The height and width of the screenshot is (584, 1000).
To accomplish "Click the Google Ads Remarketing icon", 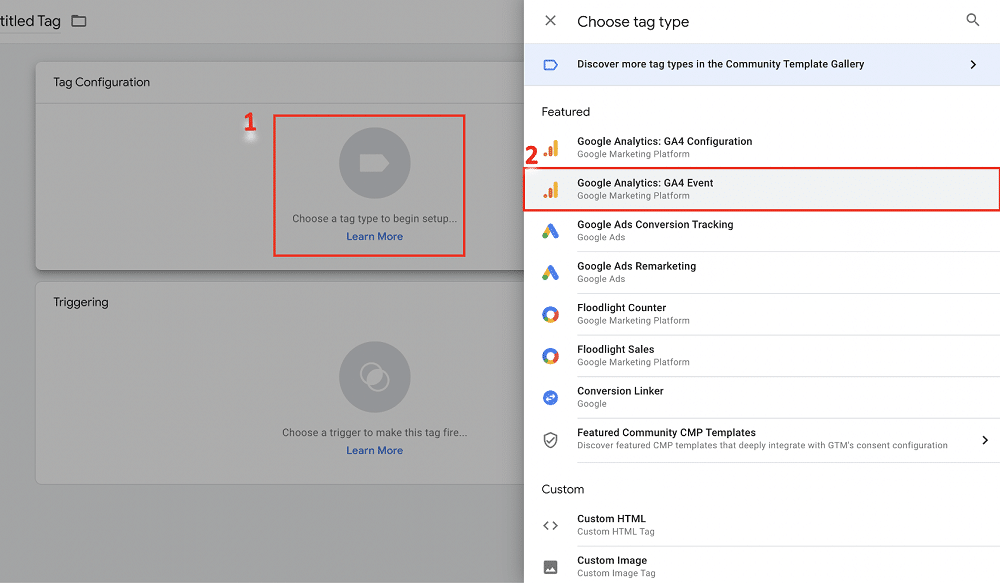I will [551, 272].
